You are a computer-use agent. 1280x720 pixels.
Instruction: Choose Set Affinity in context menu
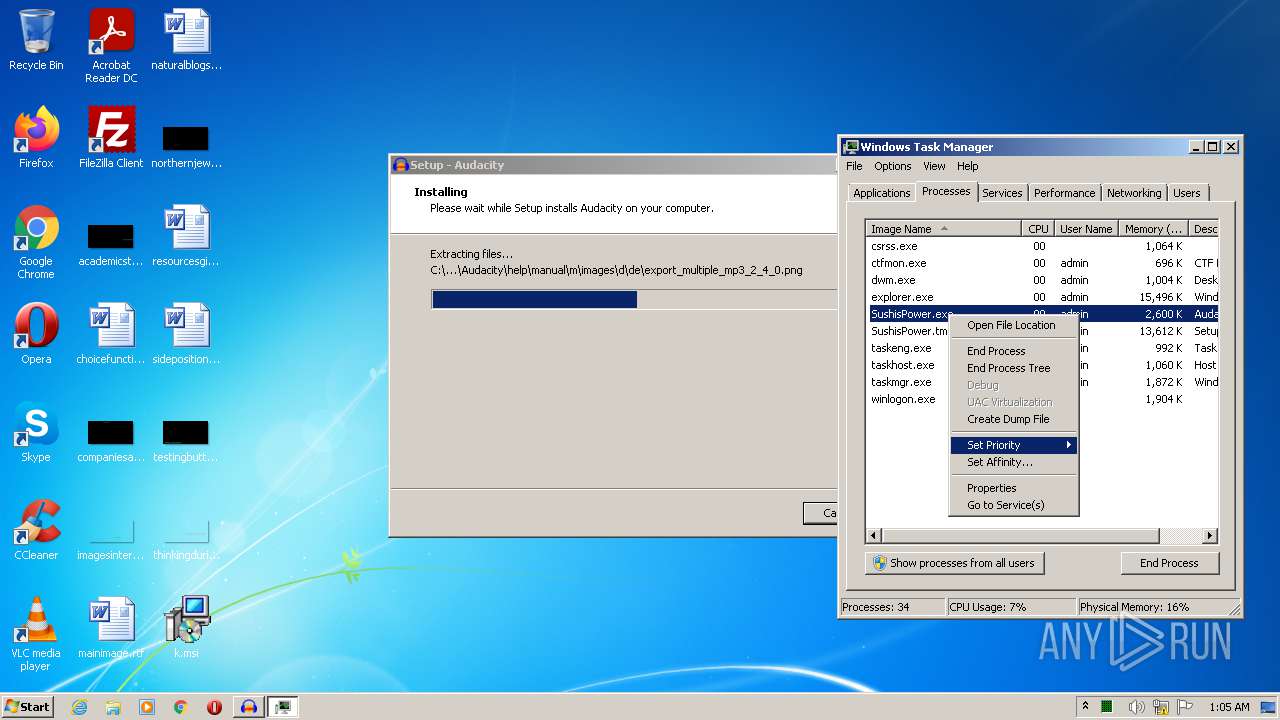[1014, 462]
